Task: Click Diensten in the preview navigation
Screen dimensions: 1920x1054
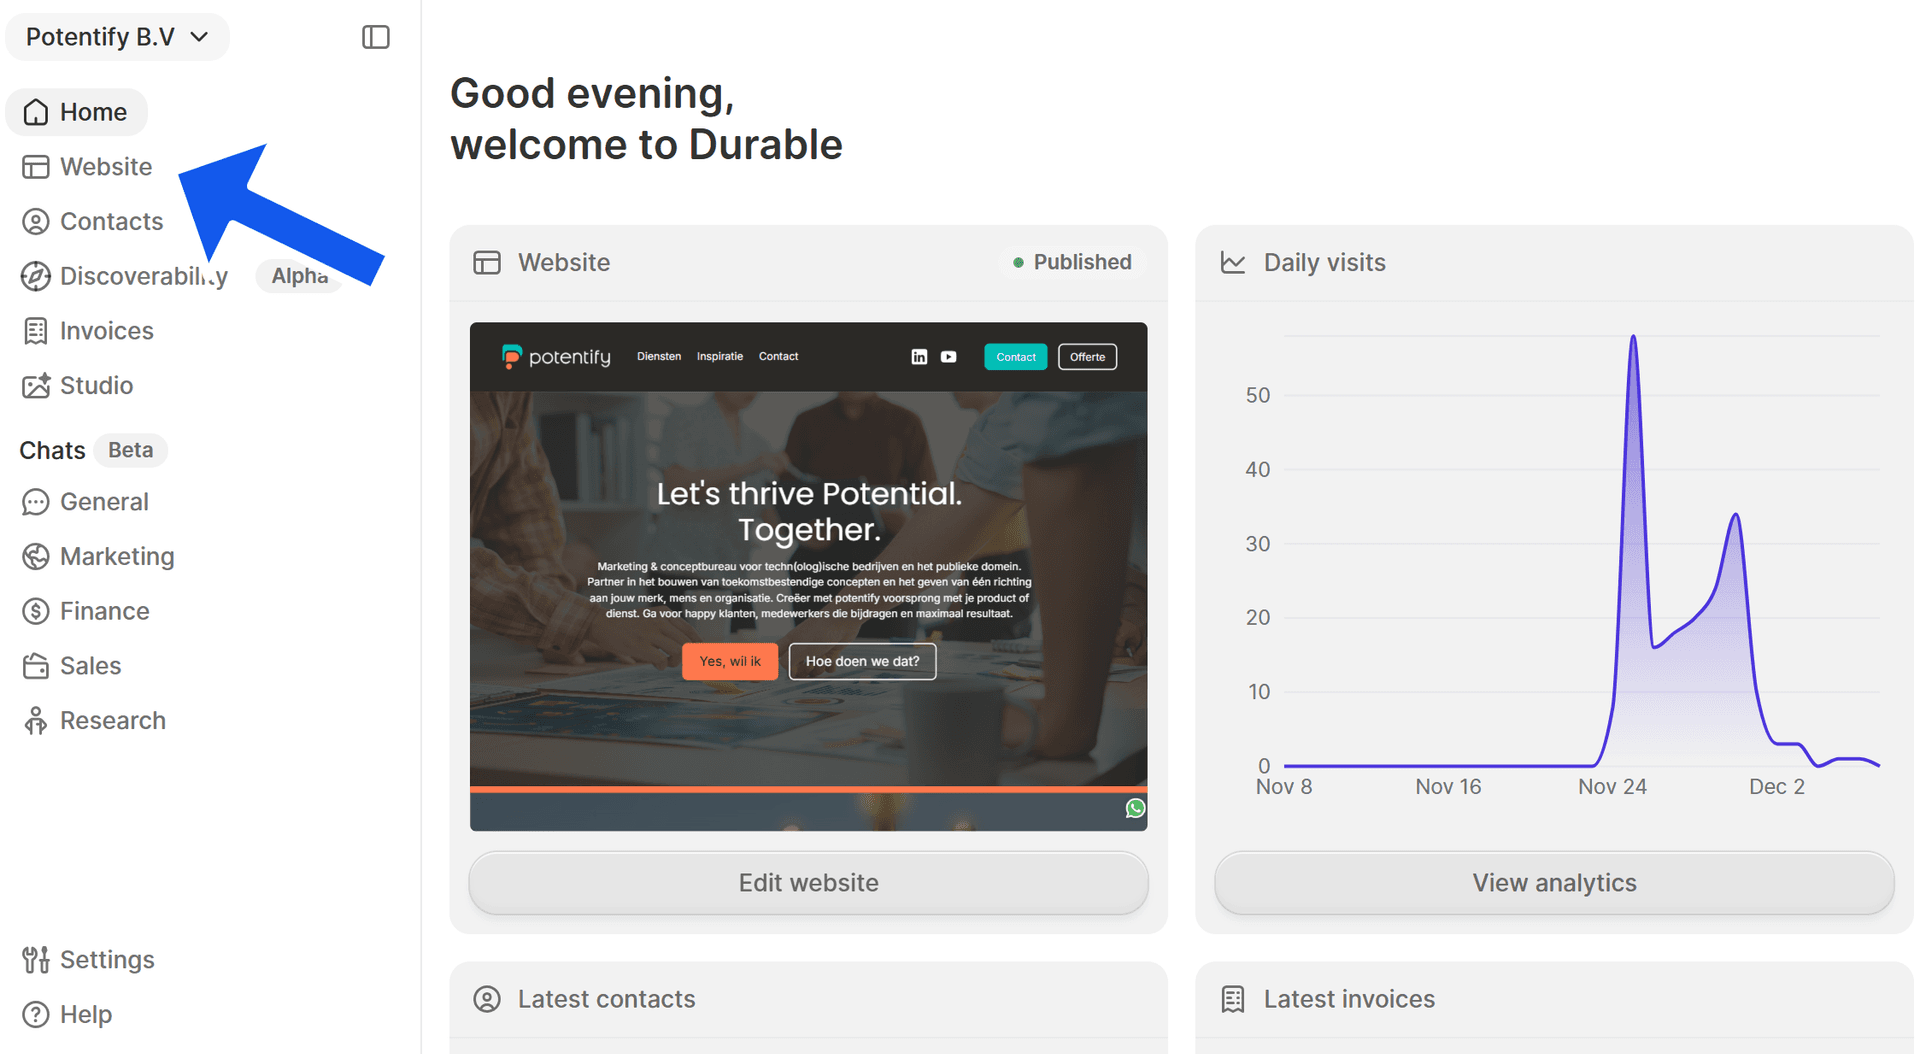Action: 659,357
